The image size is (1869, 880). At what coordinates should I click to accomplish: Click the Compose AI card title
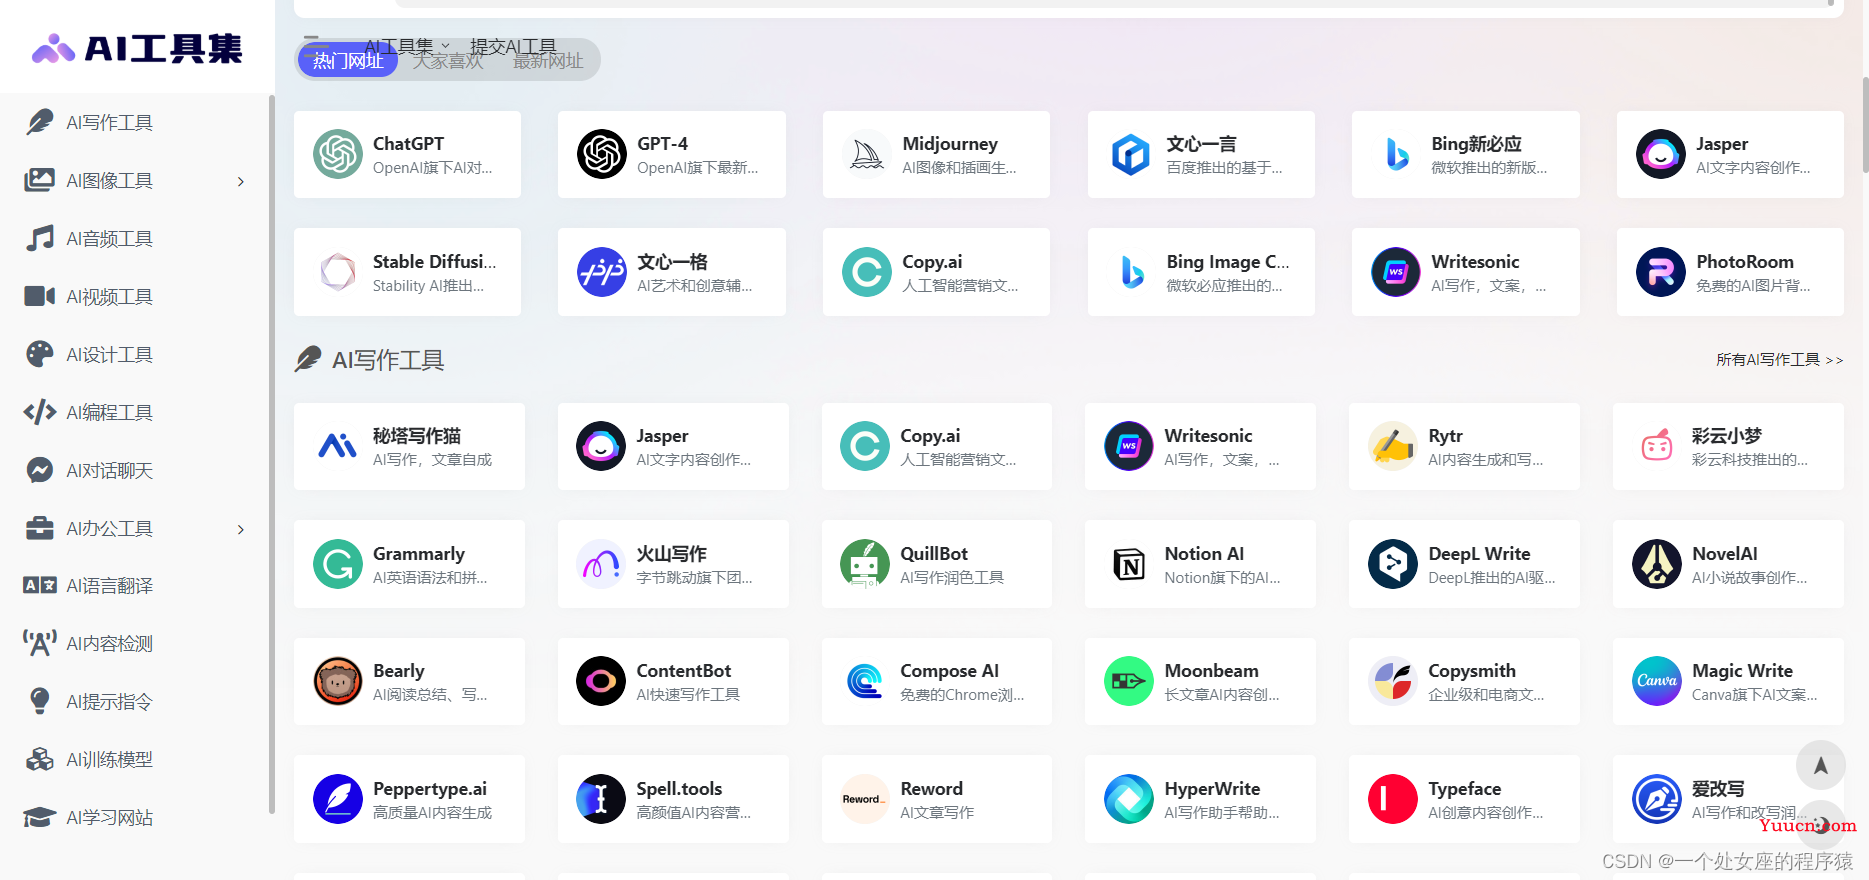949,671
